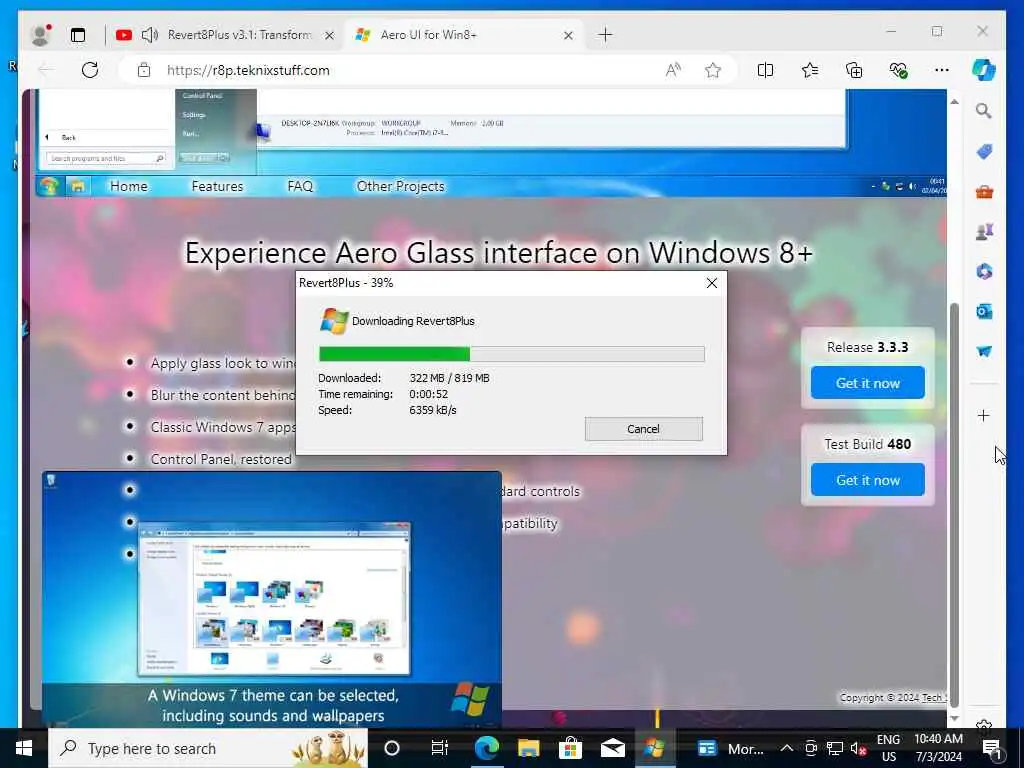View site information lock icon
Viewport: 1024px width, 768px height.
[144, 70]
